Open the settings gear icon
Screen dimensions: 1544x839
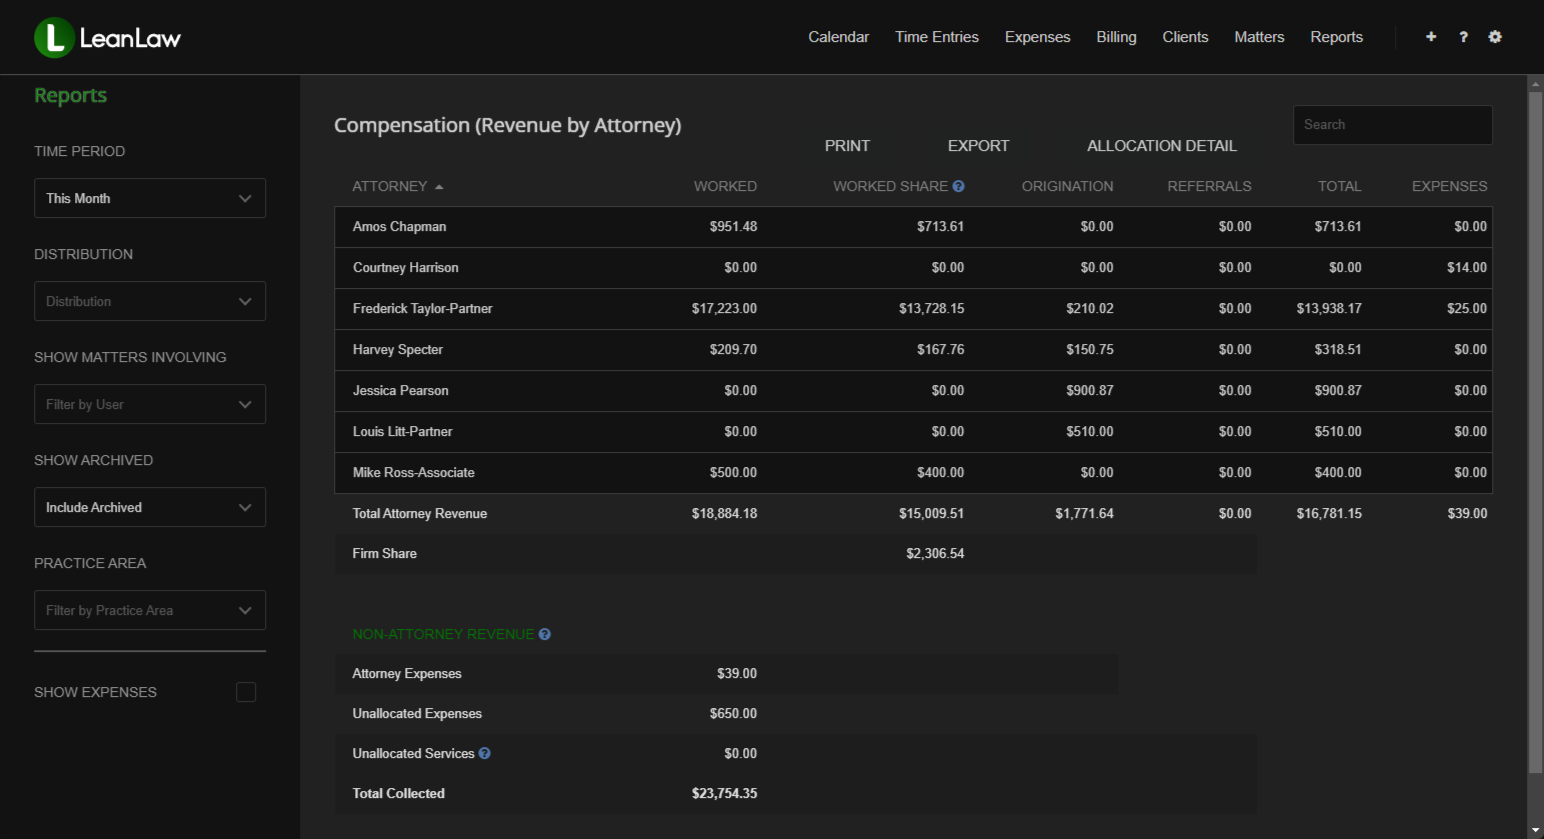point(1495,37)
